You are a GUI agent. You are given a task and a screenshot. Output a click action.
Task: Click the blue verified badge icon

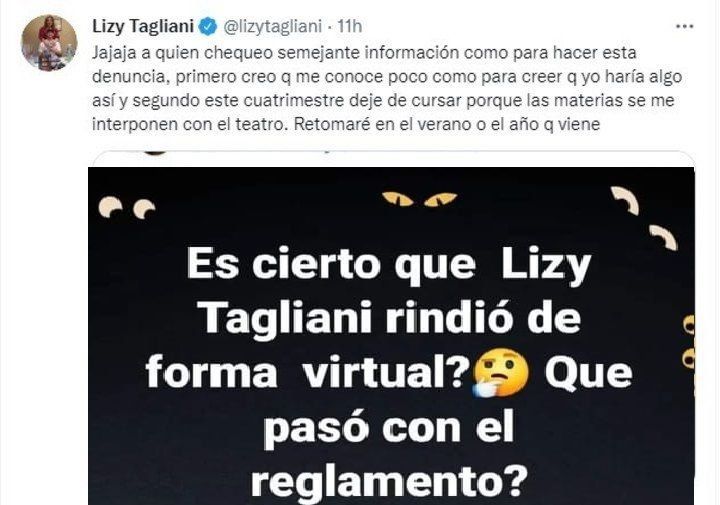pos(208,27)
